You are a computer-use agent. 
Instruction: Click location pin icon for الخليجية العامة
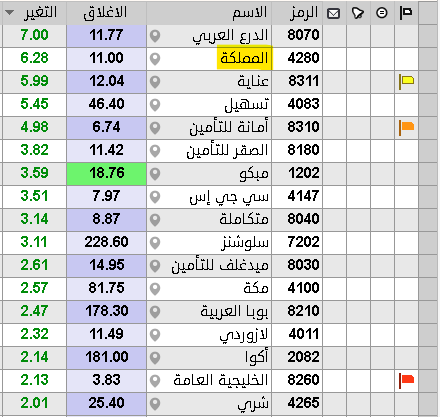[x=155, y=381]
